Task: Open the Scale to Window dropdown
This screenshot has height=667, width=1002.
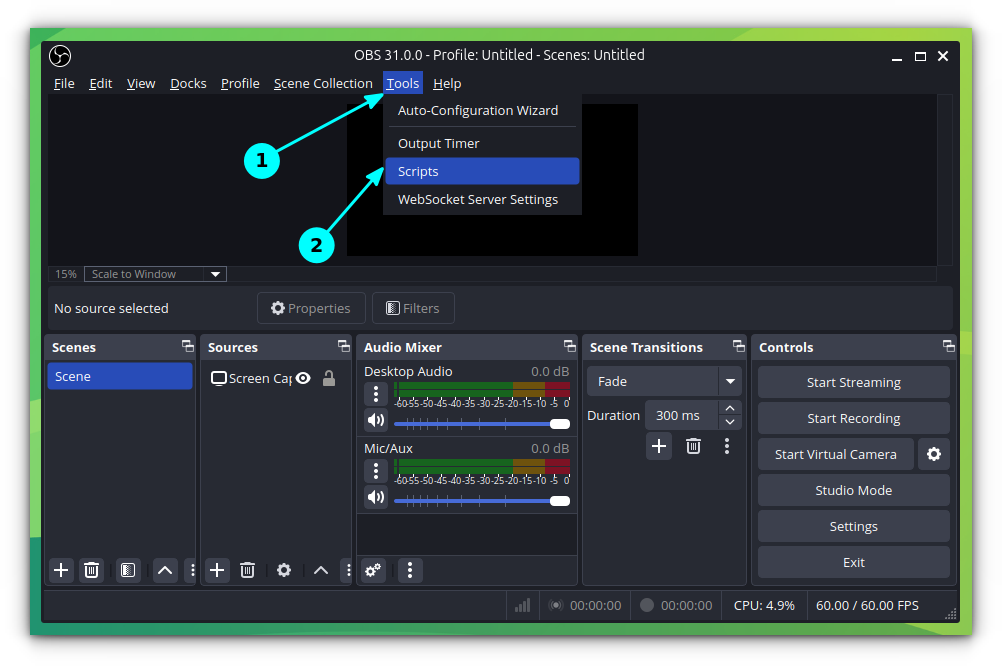Action: point(155,273)
